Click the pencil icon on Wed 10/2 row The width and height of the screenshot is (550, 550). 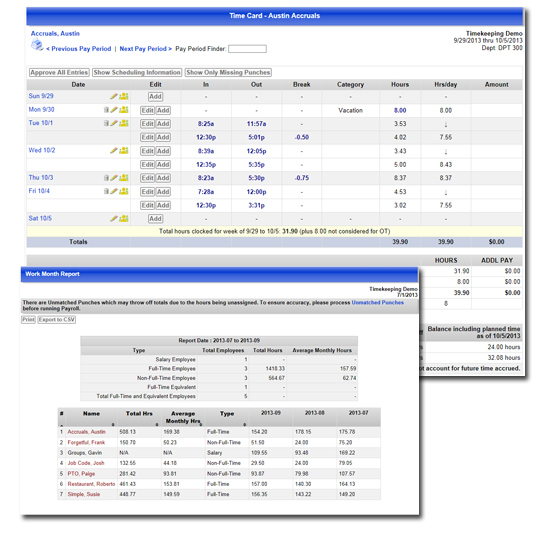114,150
